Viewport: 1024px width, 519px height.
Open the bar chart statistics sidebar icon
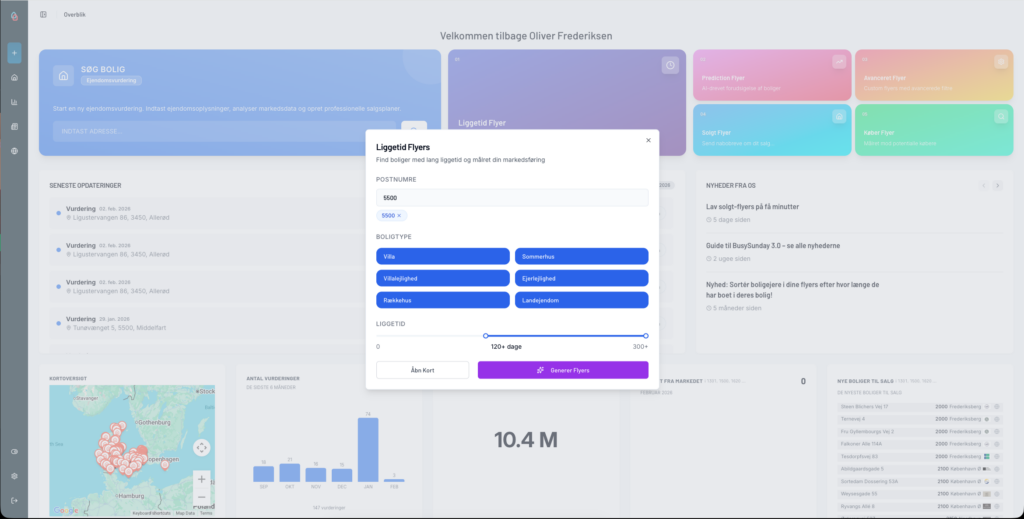point(14,102)
